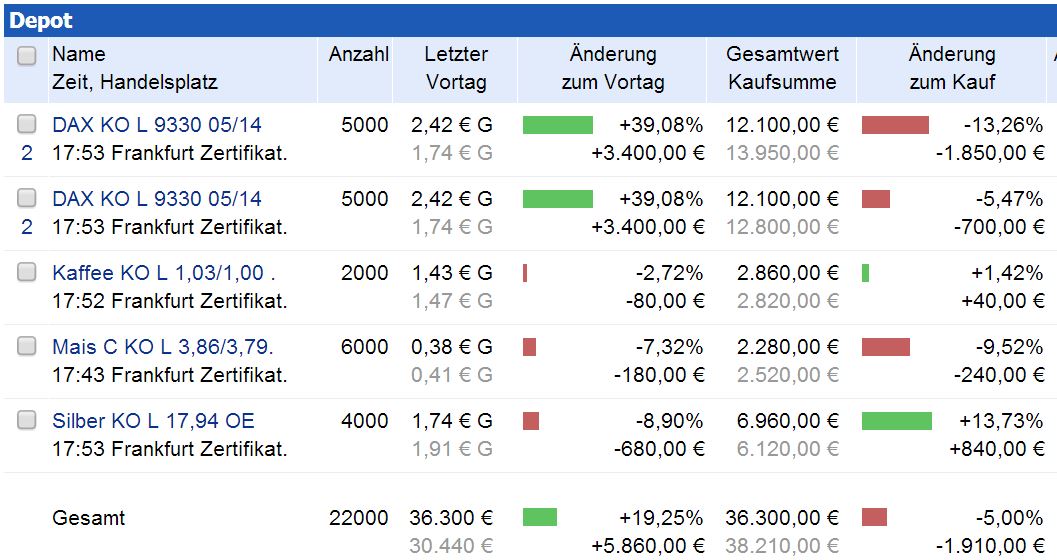Click the green bar next to Silber's +13,73%

click(896, 421)
